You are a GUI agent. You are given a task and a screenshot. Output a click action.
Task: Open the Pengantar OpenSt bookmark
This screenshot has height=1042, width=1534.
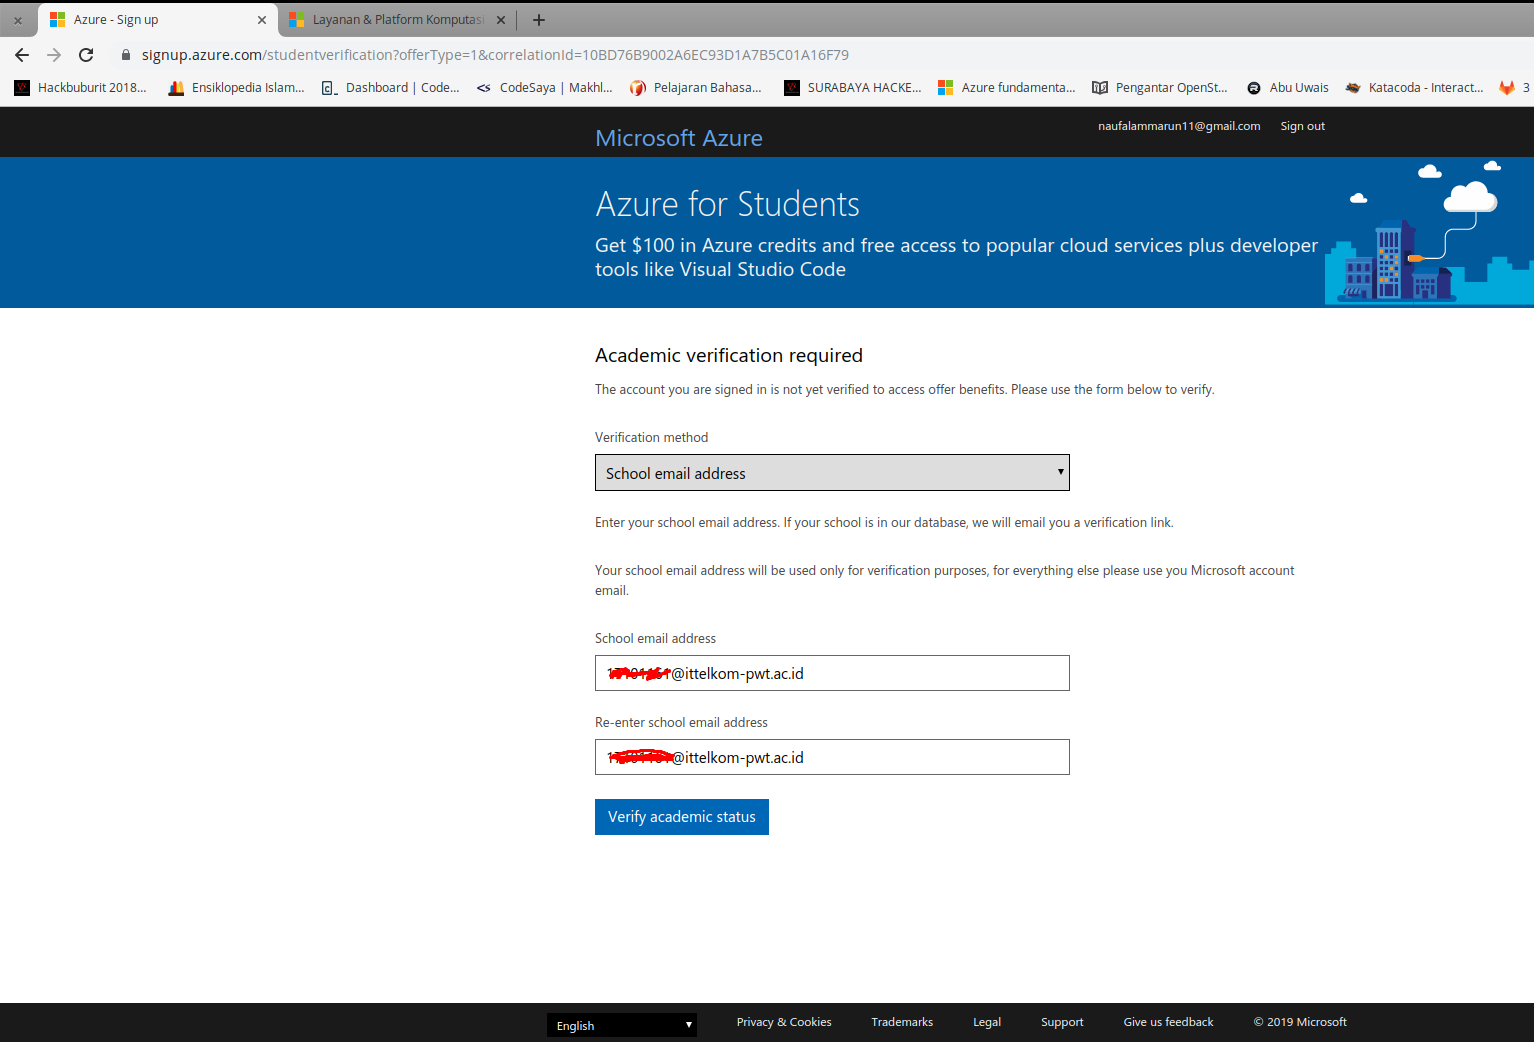tap(1160, 88)
